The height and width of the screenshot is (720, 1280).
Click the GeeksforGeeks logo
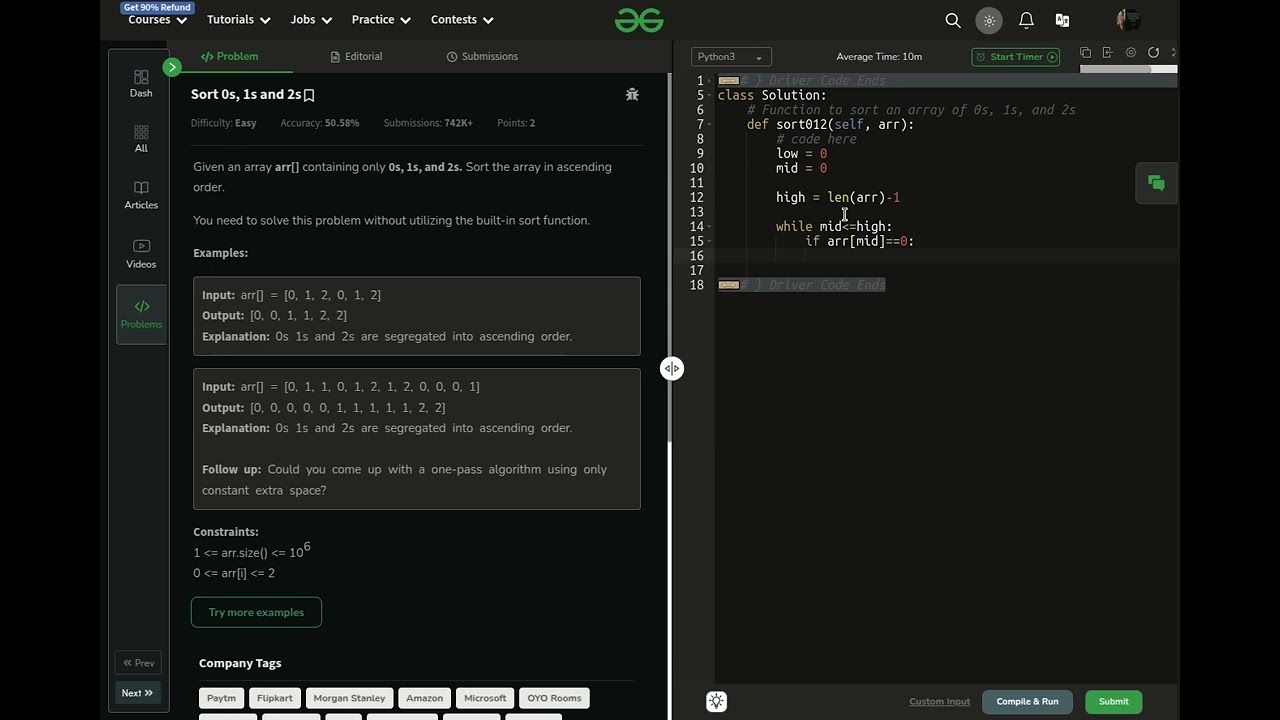click(639, 20)
